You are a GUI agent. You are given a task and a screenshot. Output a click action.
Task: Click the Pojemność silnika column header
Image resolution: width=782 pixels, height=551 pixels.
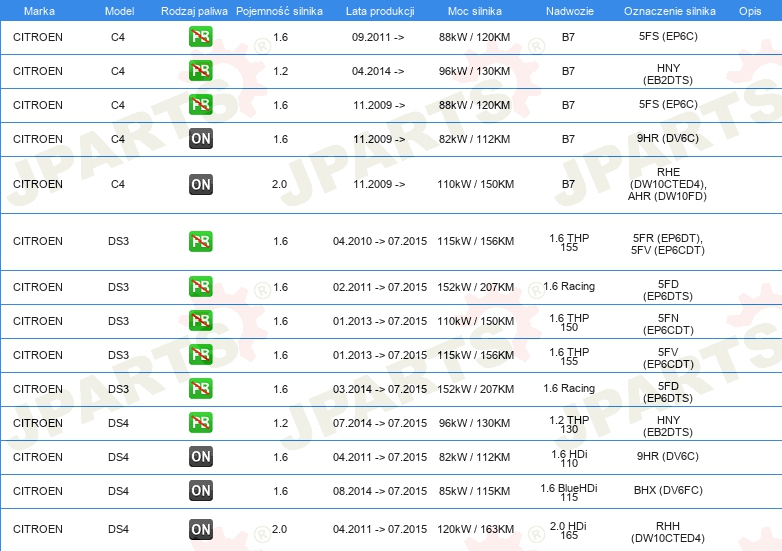click(x=279, y=10)
